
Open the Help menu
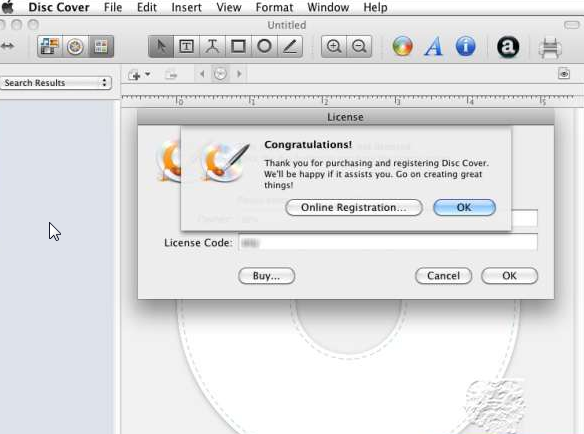375,7
